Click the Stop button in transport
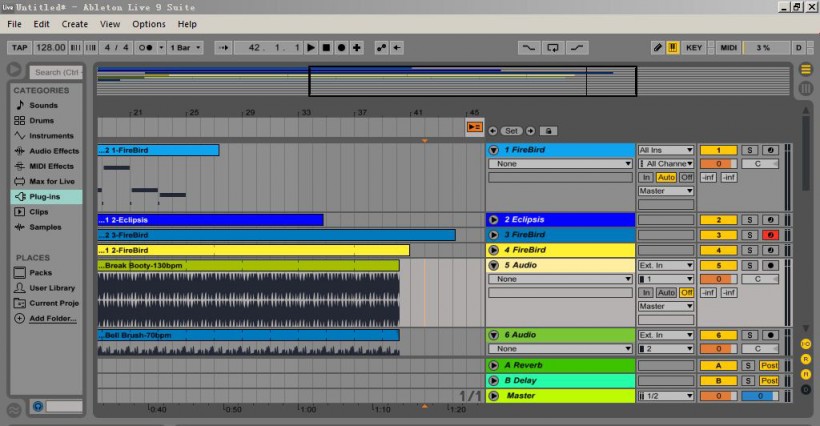820x426 pixels. pyautogui.click(x=326, y=47)
